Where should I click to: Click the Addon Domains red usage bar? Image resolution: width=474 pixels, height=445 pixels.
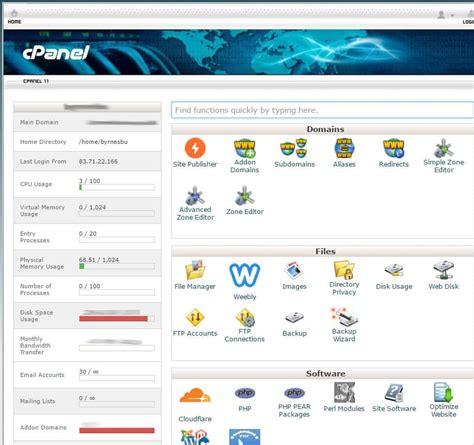tap(117, 430)
